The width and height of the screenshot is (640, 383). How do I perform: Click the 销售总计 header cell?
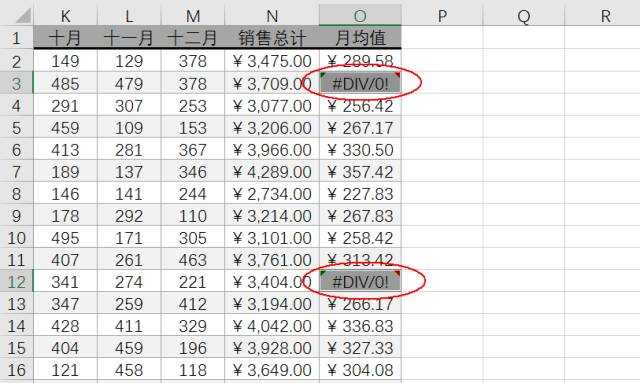[272, 38]
